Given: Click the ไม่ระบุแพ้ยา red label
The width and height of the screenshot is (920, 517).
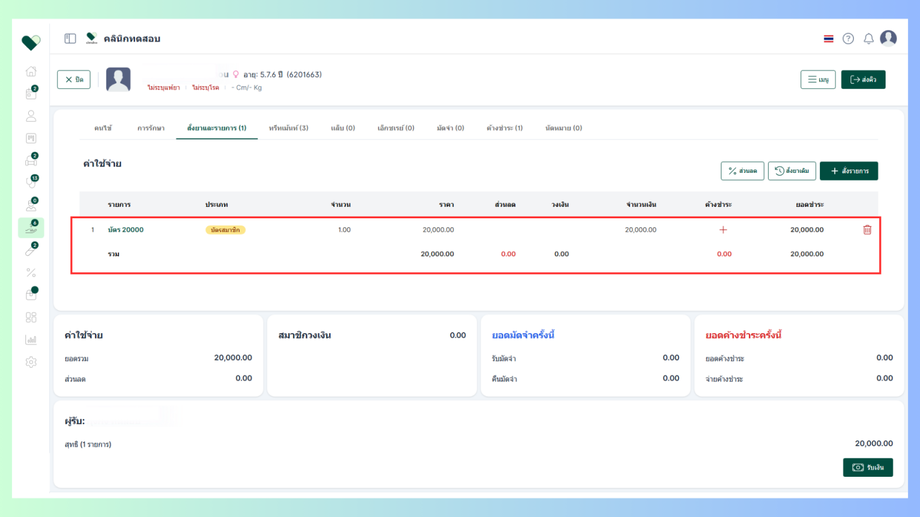Looking at the screenshot, I should (x=163, y=88).
